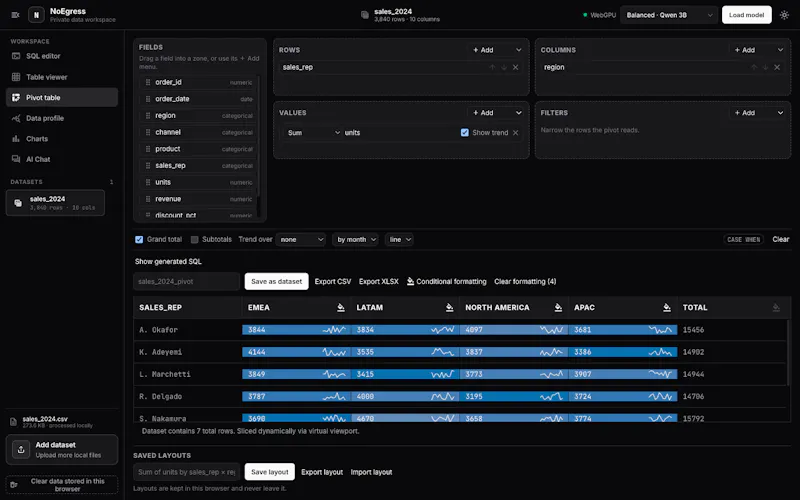800x500 pixels.
Task: Move sales_rep row field up
Action: (x=492, y=67)
